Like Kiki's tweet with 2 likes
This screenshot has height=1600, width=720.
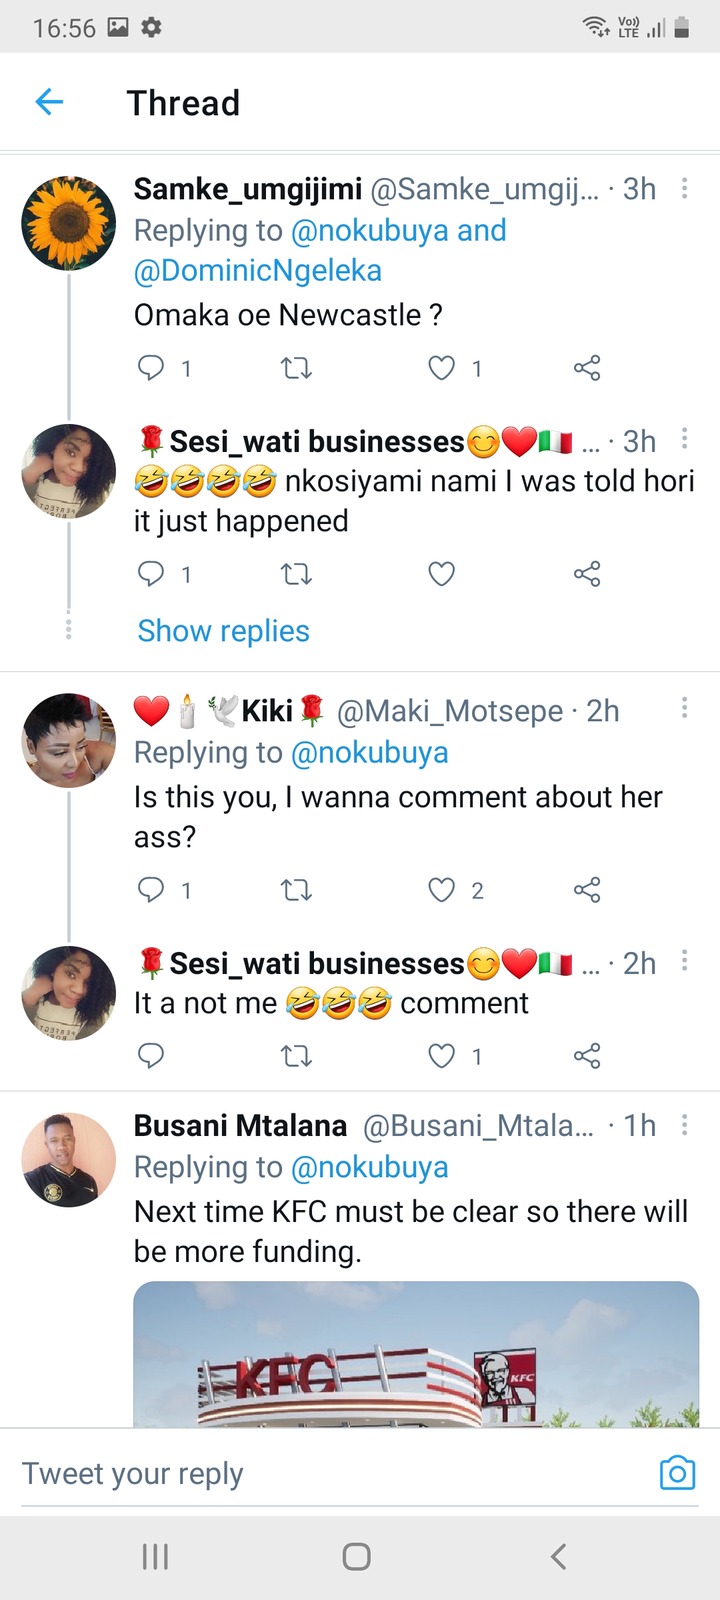(x=442, y=890)
